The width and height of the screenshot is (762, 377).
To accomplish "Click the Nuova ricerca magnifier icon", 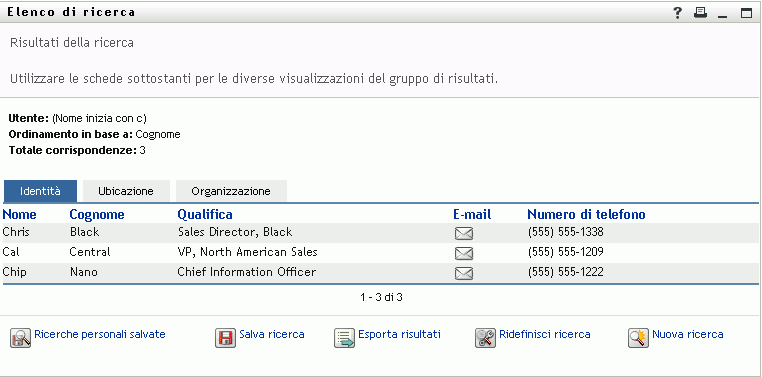I will click(x=639, y=338).
